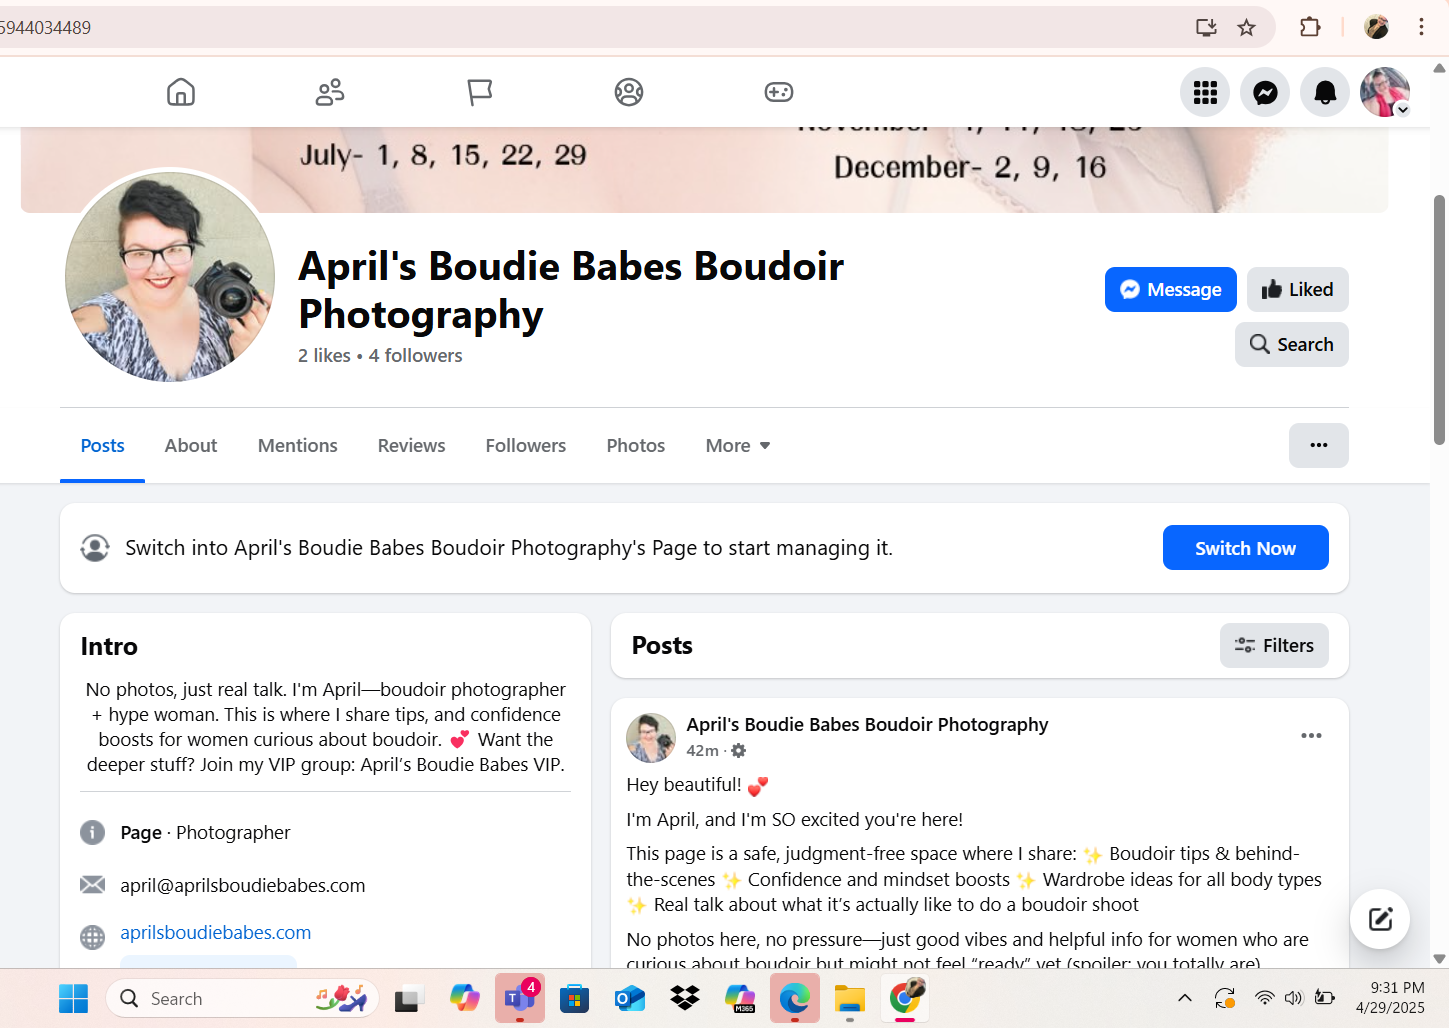This screenshot has height=1028, width=1449.
Task: View the Followers tab
Action: (526, 445)
